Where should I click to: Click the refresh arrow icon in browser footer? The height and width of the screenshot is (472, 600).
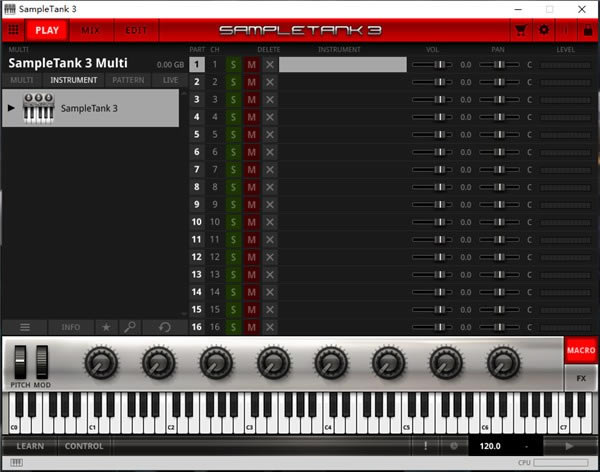(x=165, y=327)
